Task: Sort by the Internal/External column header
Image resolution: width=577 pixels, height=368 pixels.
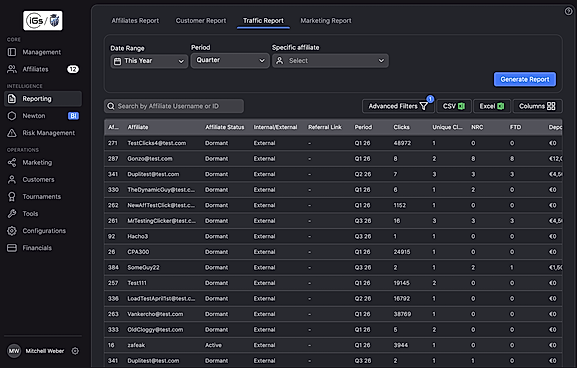Action: coord(275,127)
